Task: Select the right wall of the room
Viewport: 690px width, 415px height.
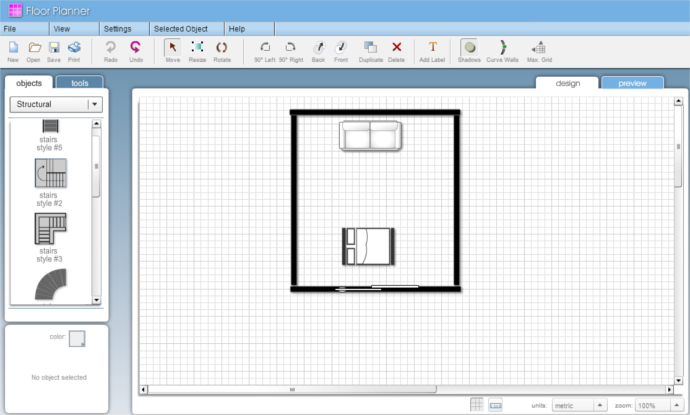Action: (x=457, y=200)
